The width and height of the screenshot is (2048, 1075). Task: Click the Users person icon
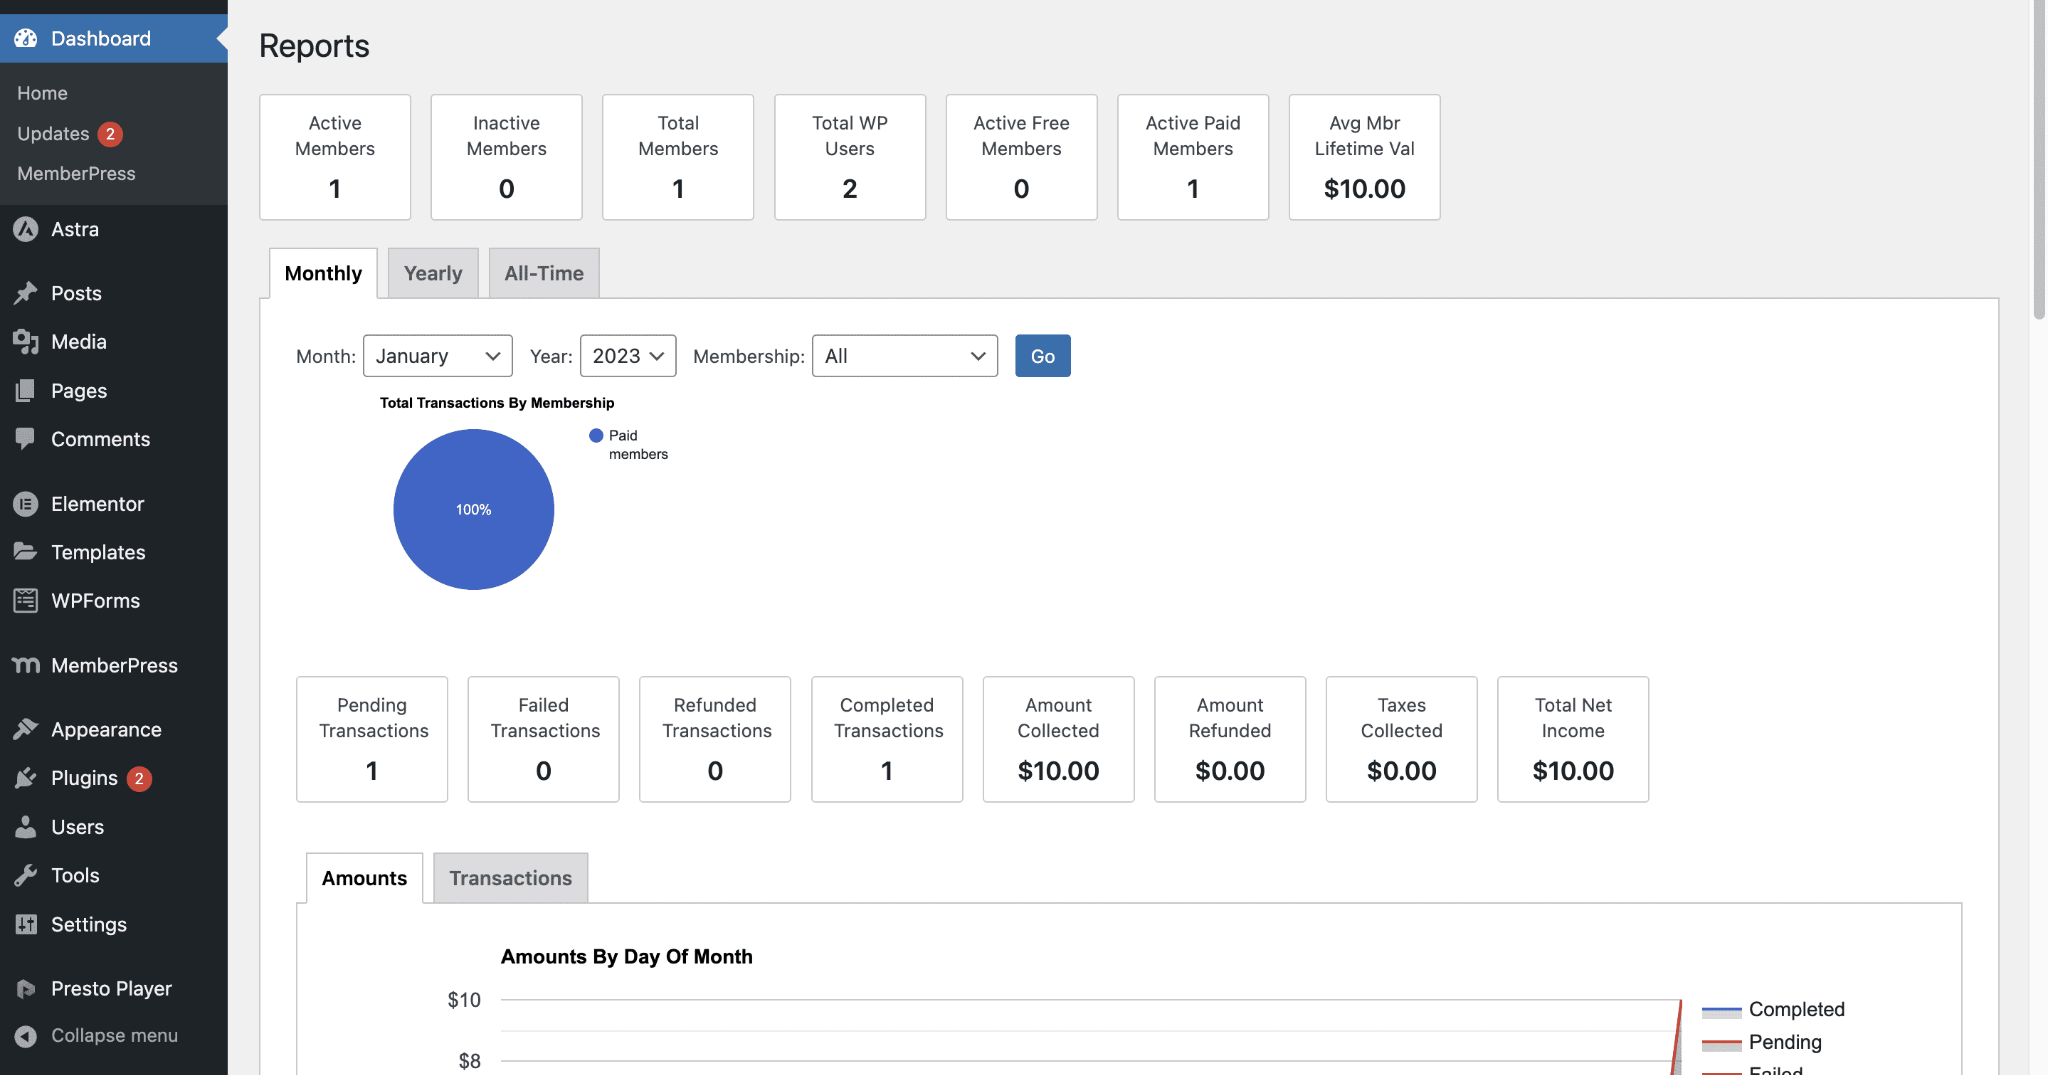pyautogui.click(x=26, y=827)
